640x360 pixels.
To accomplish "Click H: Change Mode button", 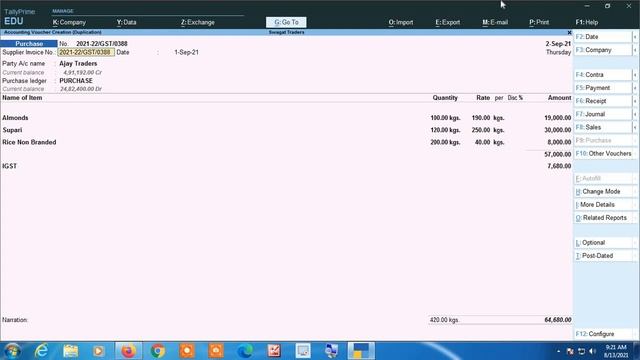I will 604,191.
